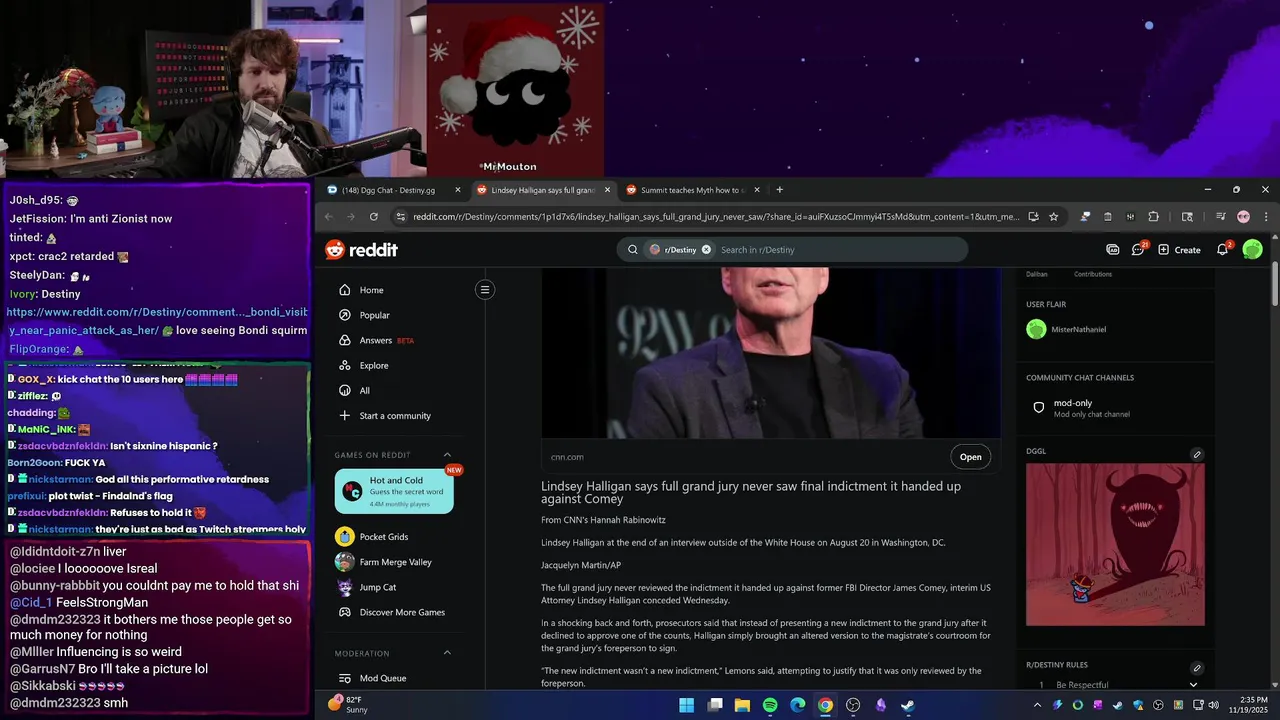1280x720 pixels.
Task: Click the Chrome address bar URL
Action: [716, 217]
